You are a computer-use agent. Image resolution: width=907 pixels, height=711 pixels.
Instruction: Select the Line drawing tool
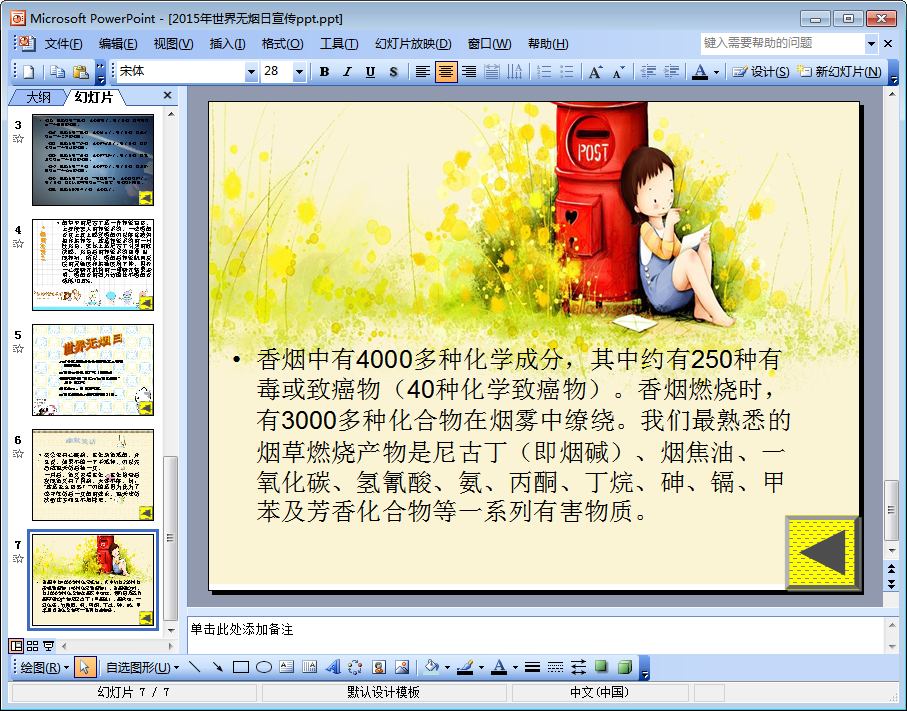pyautogui.click(x=195, y=668)
